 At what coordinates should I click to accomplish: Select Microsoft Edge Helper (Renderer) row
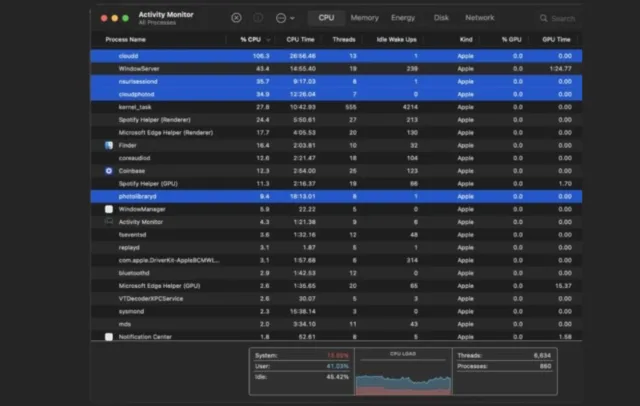[x=336, y=133]
